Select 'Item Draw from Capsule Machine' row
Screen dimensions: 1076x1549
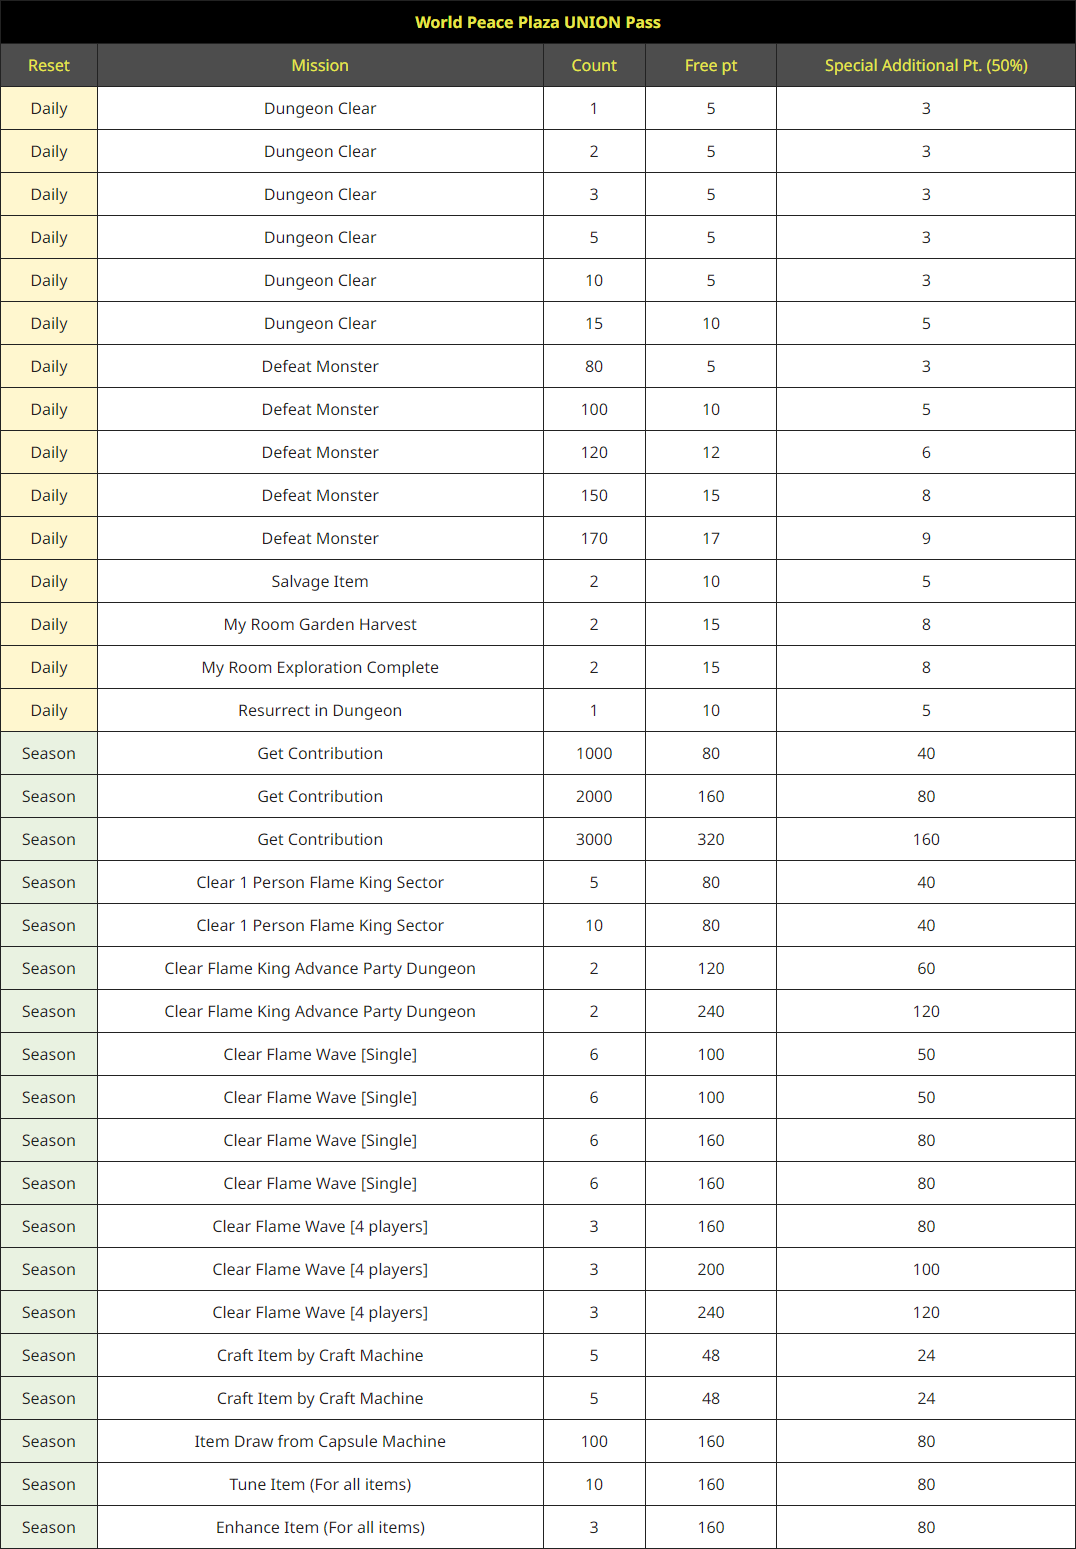click(538, 1441)
